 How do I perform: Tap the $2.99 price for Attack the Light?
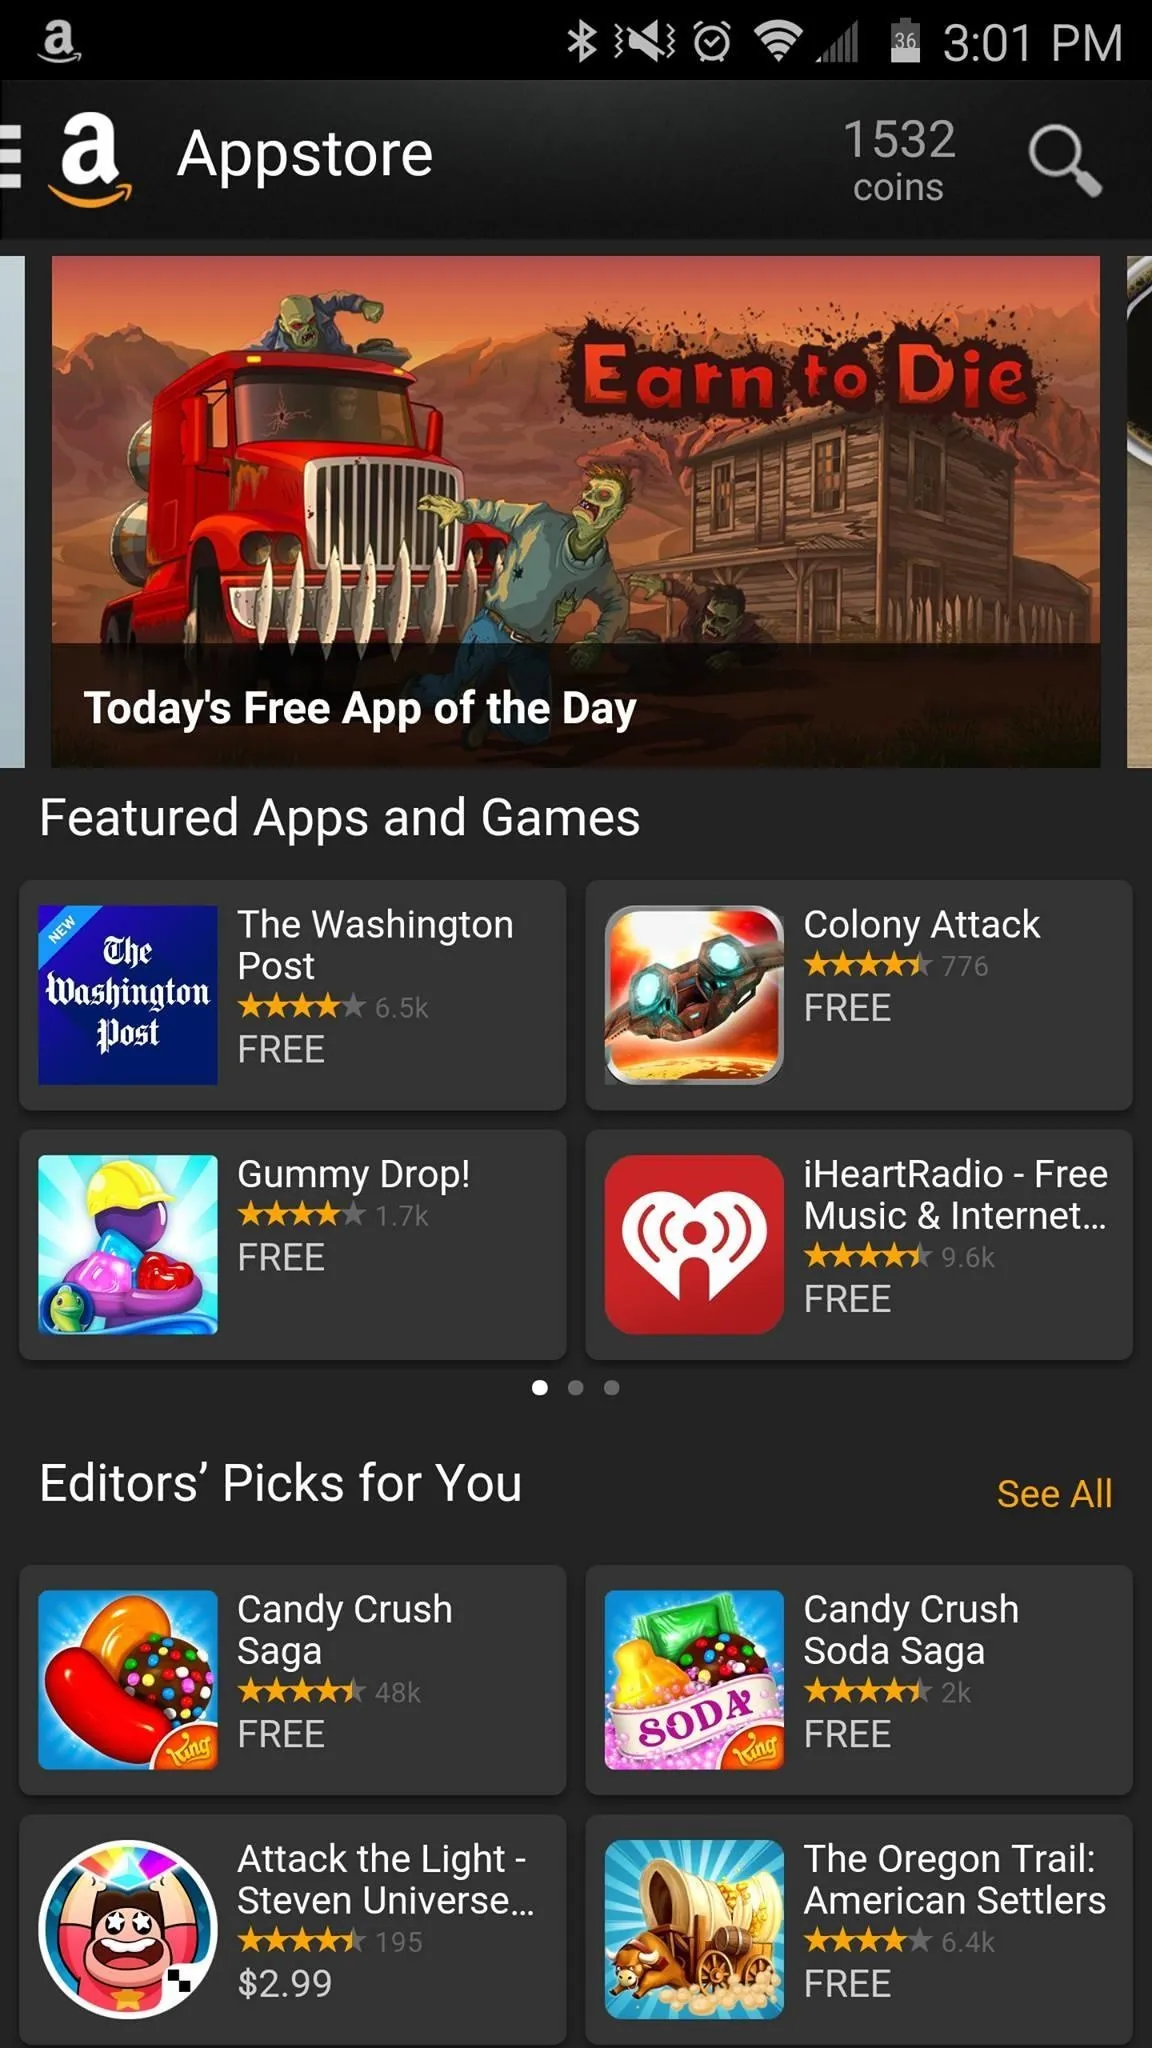click(x=284, y=1983)
